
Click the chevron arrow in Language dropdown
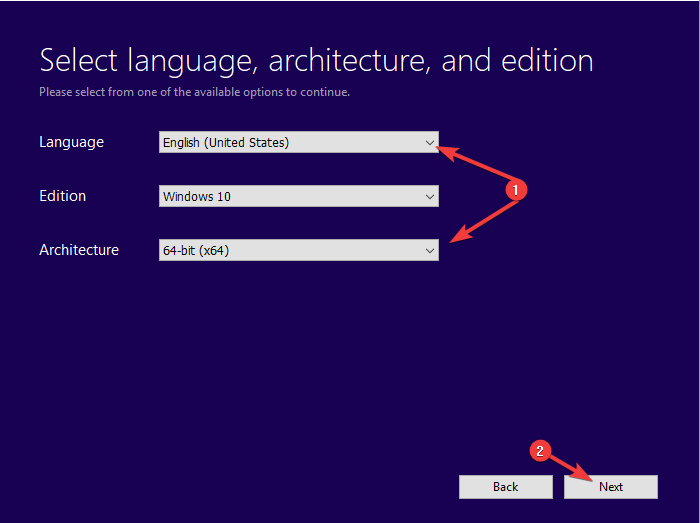coord(429,143)
